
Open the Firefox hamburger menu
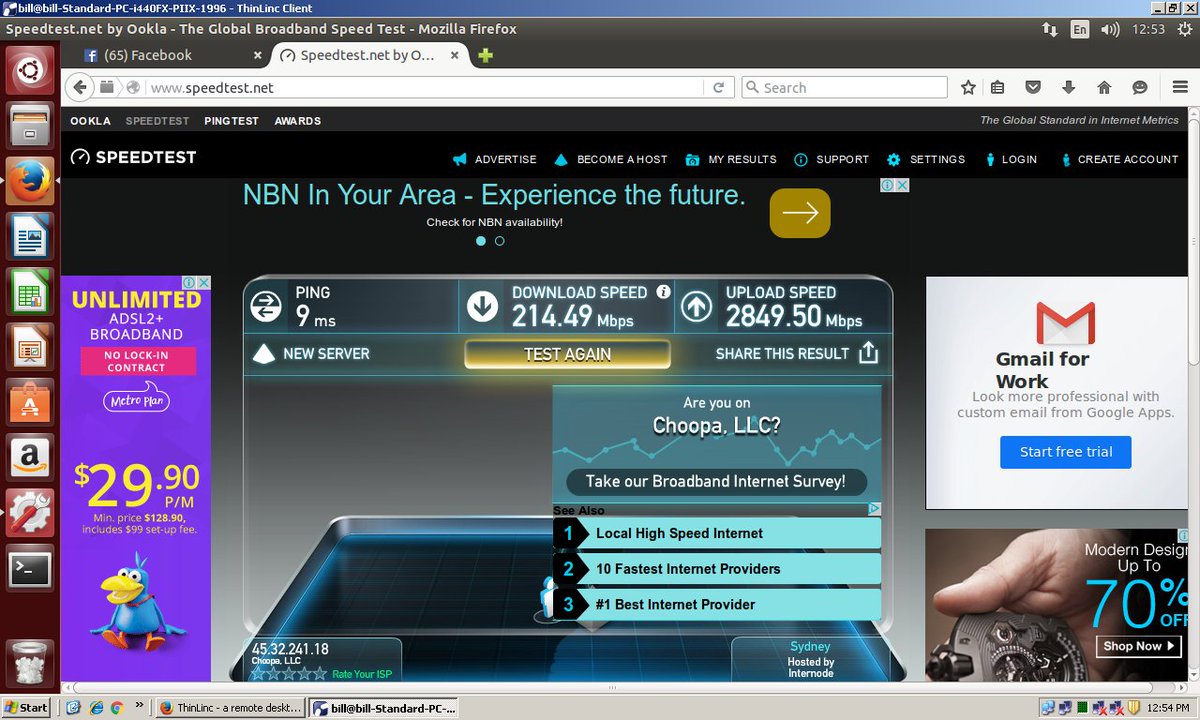click(1180, 88)
